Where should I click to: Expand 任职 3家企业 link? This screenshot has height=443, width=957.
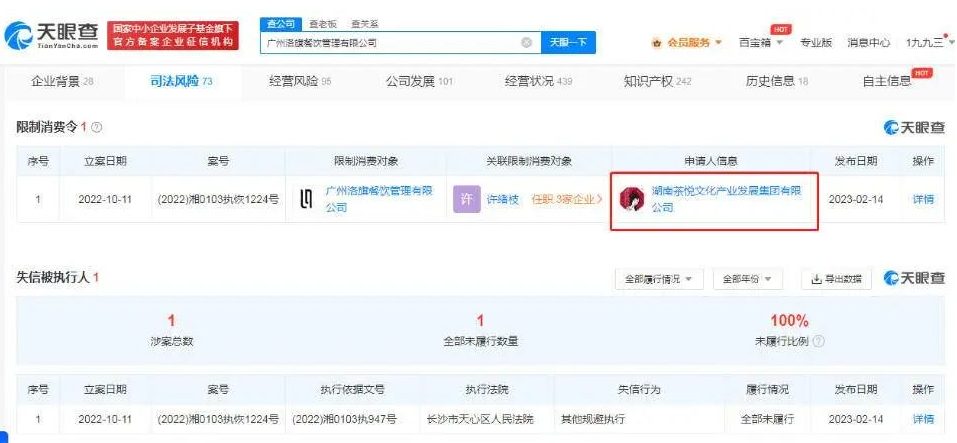click(567, 200)
